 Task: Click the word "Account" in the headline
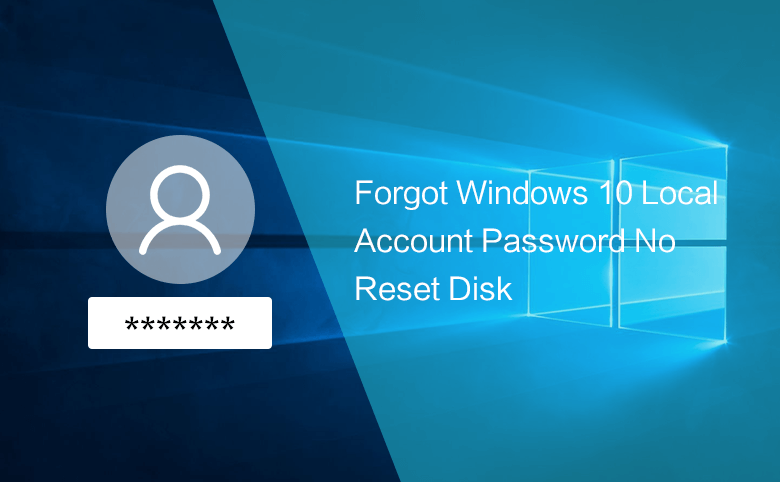[413, 241]
